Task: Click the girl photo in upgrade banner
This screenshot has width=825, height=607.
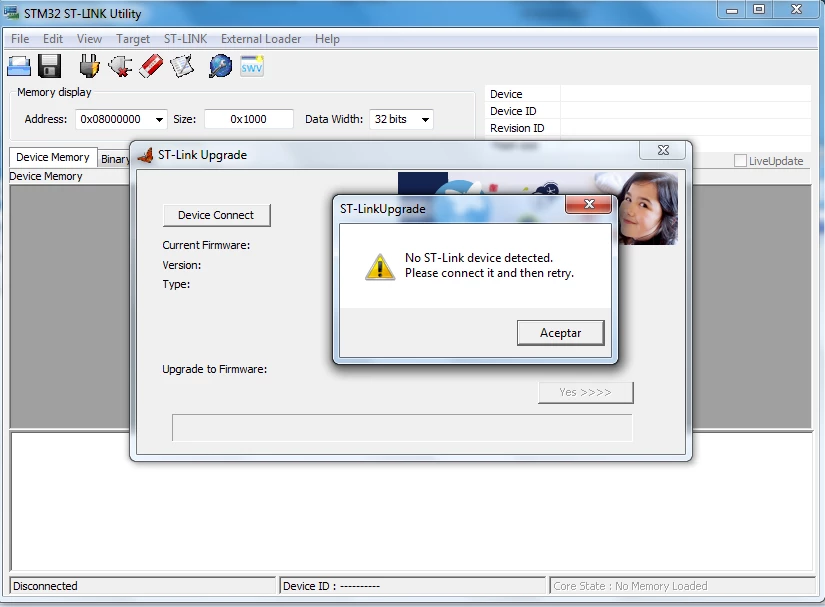Action: [x=648, y=208]
